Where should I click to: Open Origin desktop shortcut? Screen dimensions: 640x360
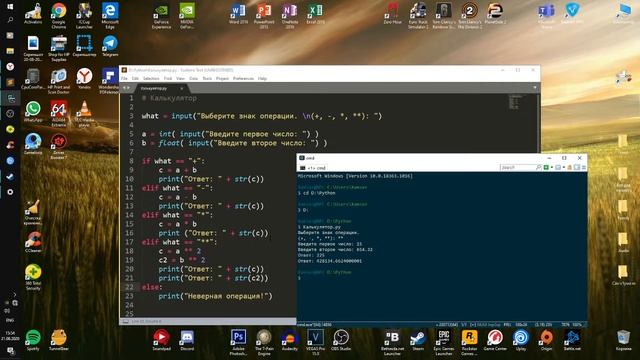click(x=546, y=340)
